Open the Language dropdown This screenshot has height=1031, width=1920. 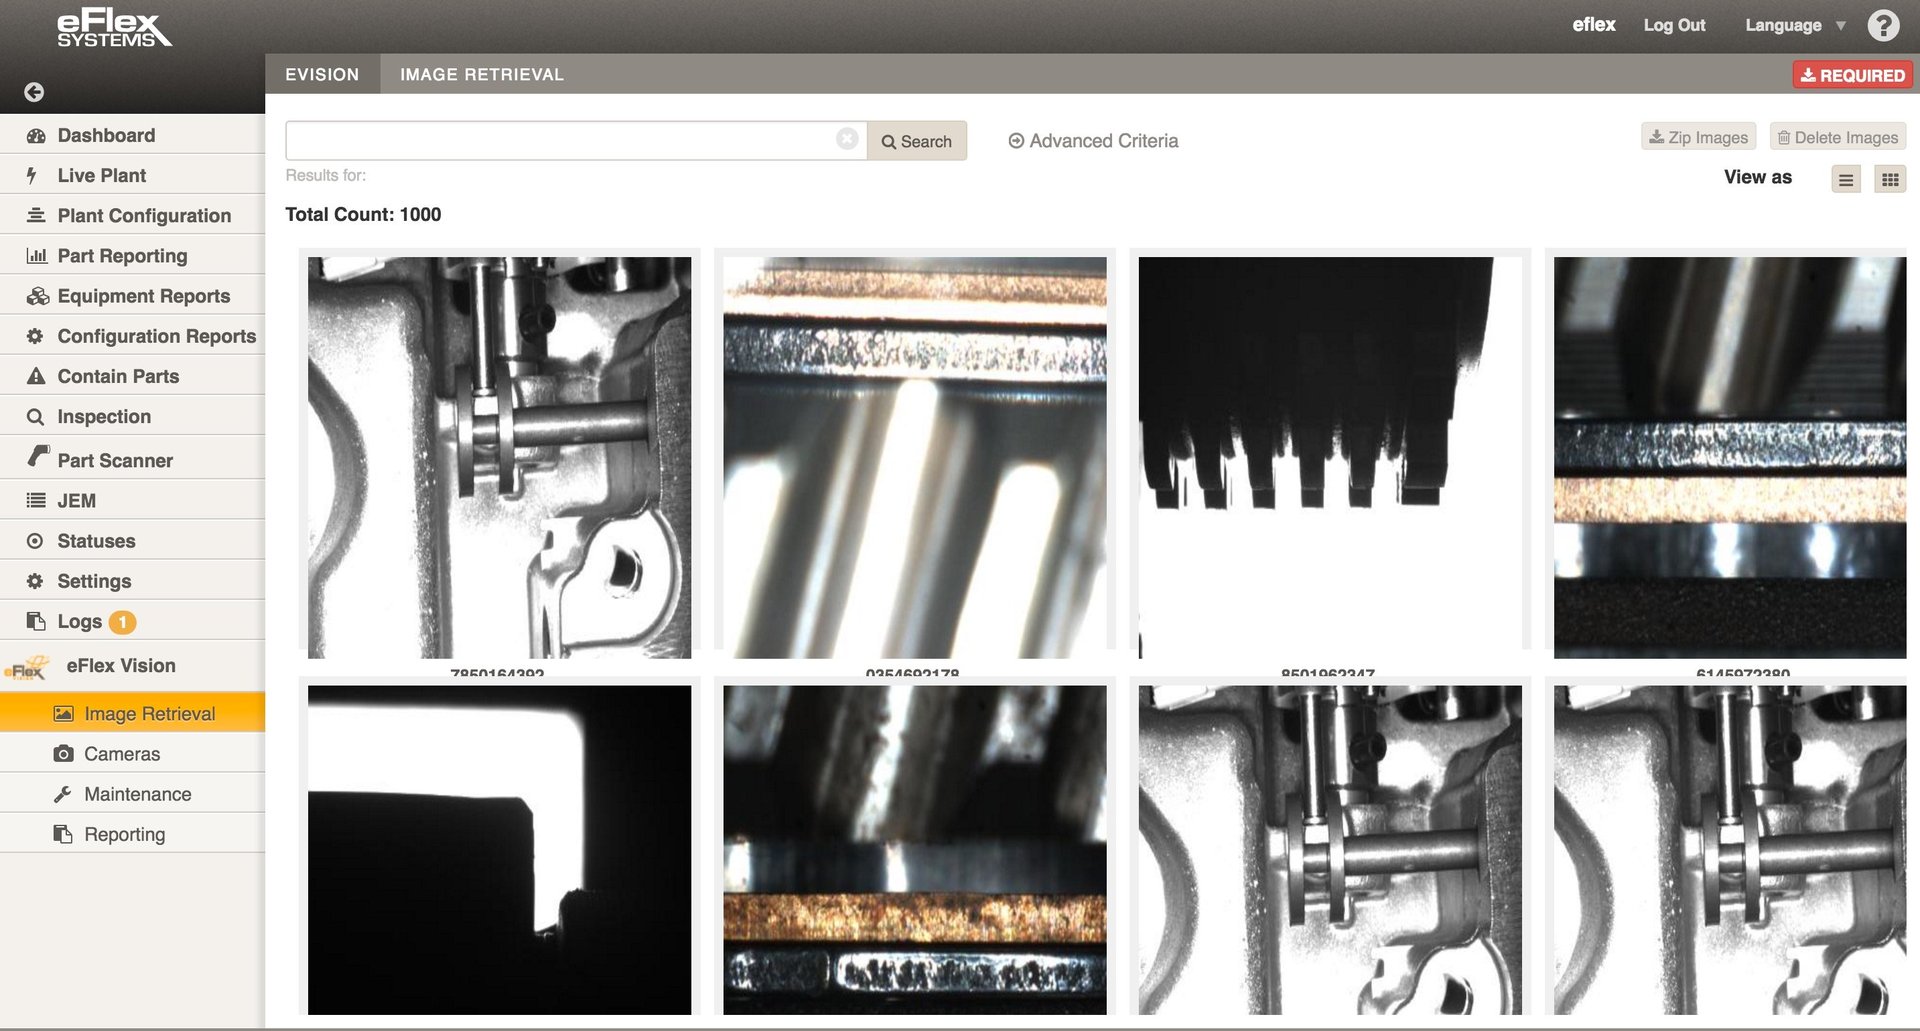(1794, 25)
